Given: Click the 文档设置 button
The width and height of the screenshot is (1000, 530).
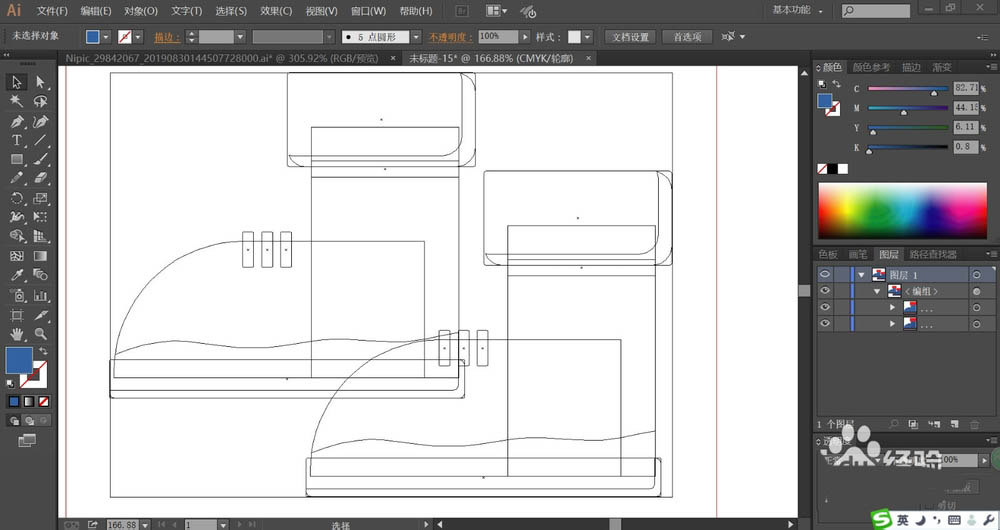Looking at the screenshot, I should click(631, 37).
